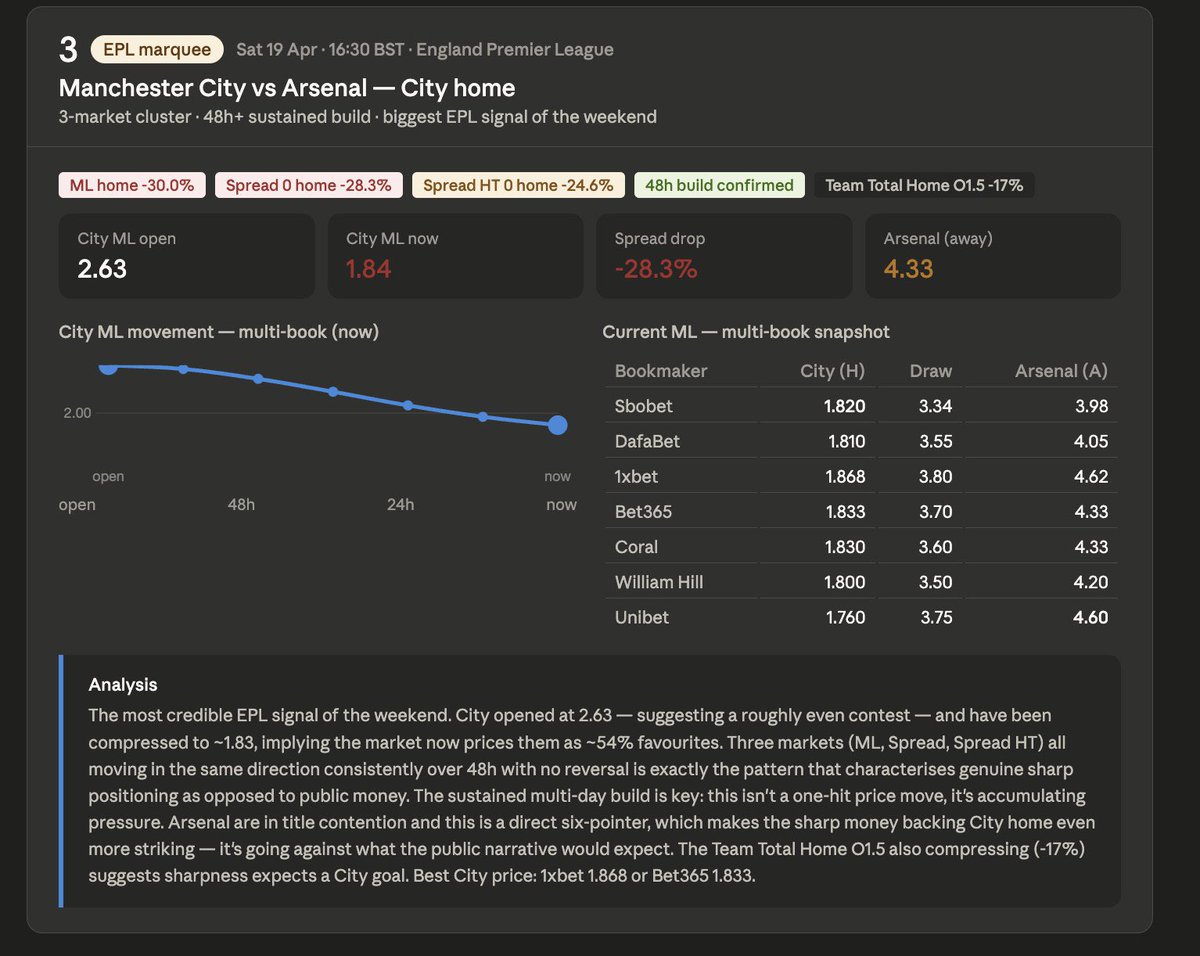Click the 48h build confirmed tag
The image size is (1200, 956).
click(719, 185)
